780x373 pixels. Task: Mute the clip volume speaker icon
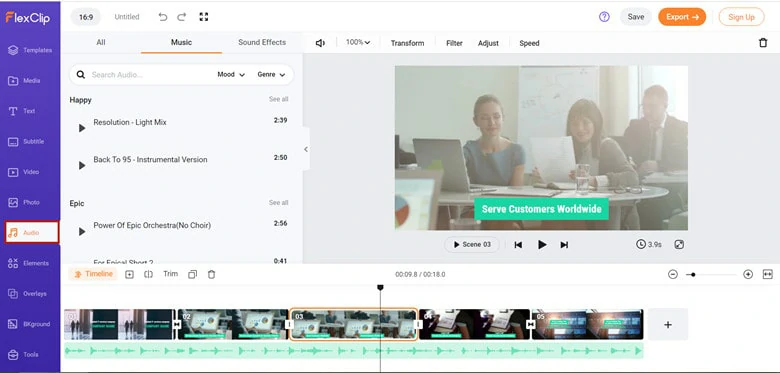[x=320, y=43]
